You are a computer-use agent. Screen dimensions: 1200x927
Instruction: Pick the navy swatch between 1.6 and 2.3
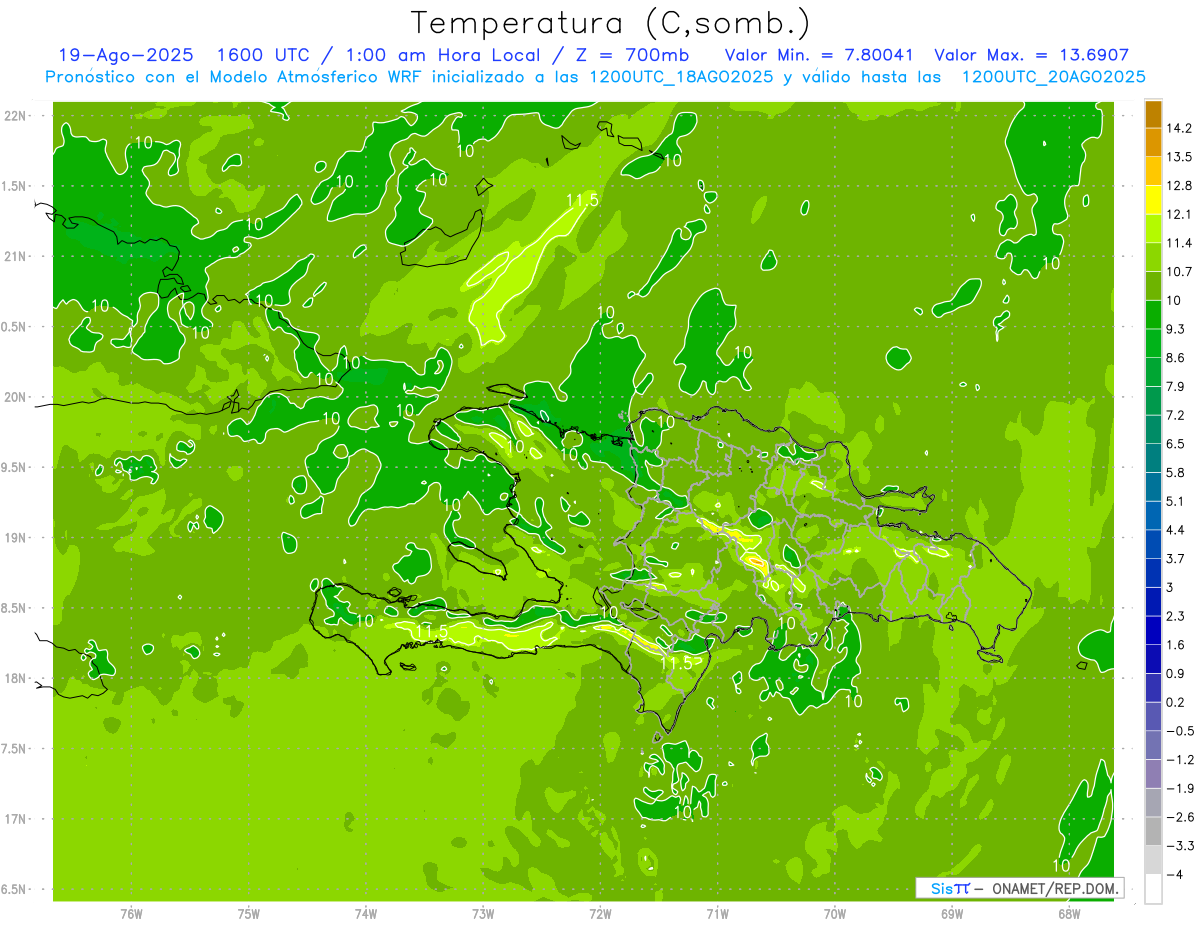click(x=1153, y=630)
